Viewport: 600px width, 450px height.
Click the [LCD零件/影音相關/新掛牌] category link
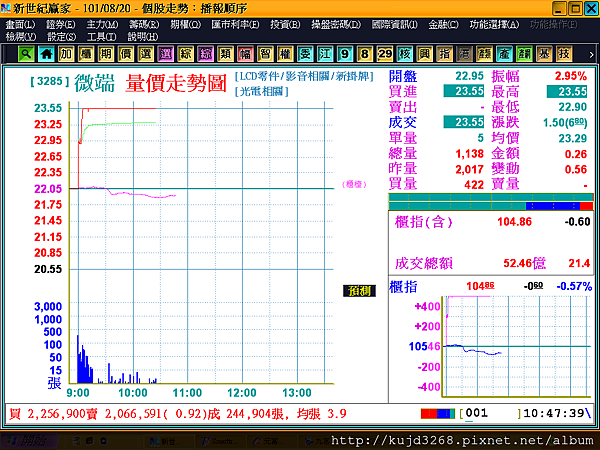[x=304, y=77]
